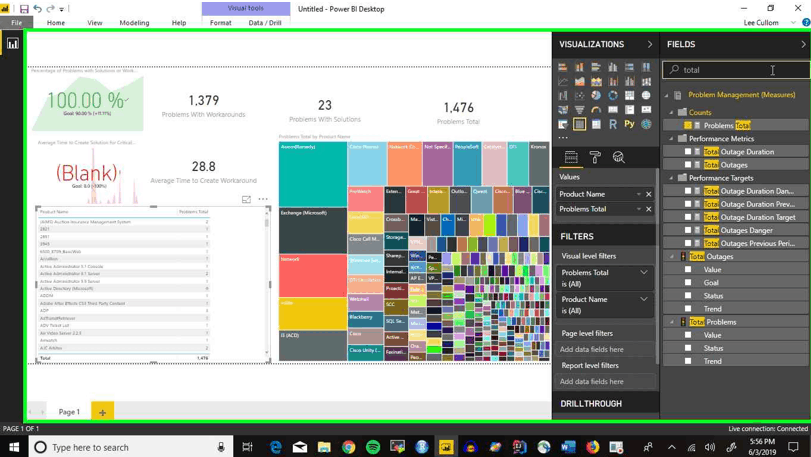
Task: Check the Total Outage Duration Prev... field
Action: click(687, 204)
